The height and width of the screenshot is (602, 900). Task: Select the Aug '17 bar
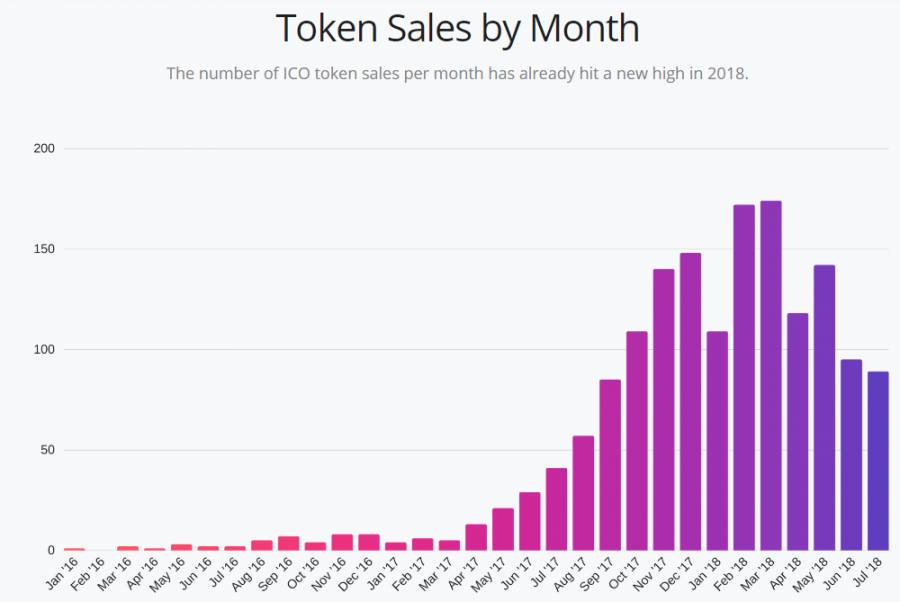coord(583,494)
